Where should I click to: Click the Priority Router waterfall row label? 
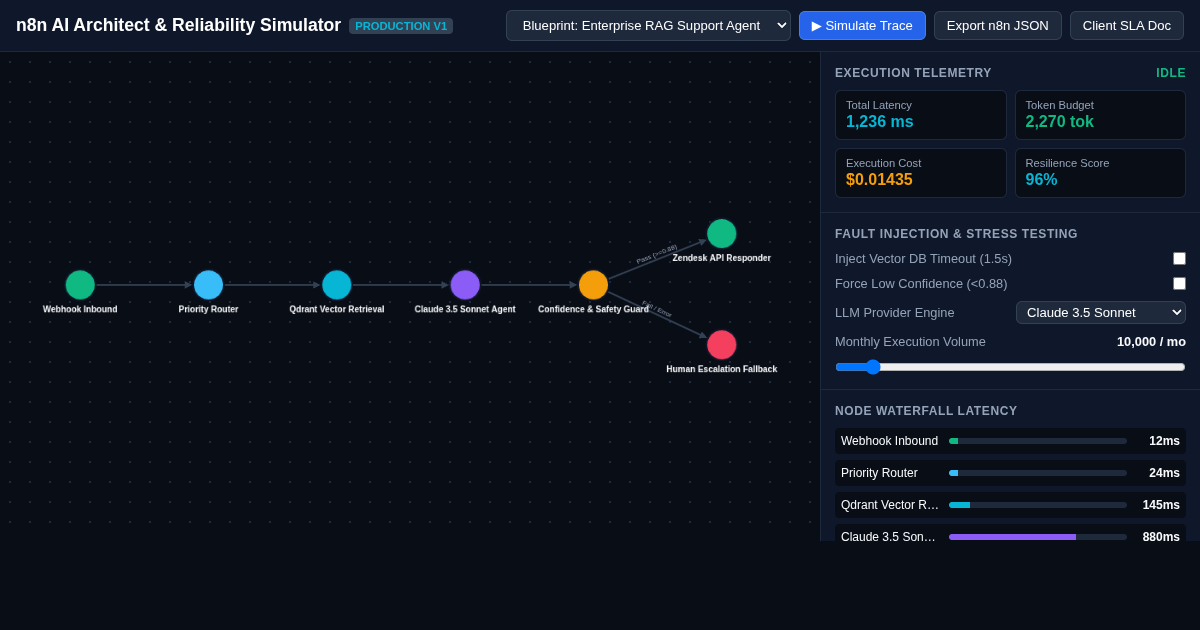click(x=879, y=473)
